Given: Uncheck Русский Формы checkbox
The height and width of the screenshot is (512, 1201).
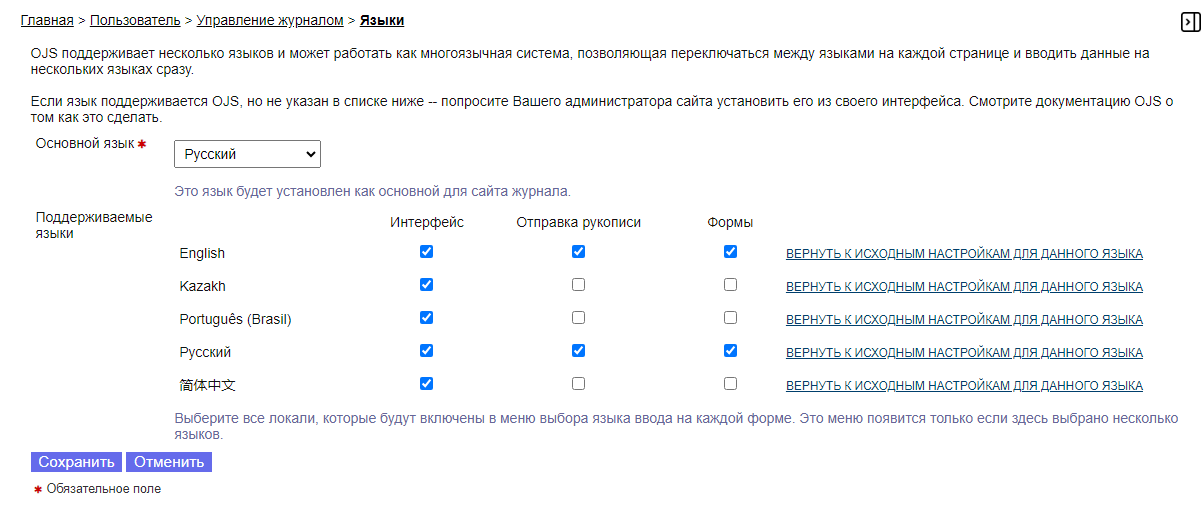Looking at the screenshot, I should [730, 351].
